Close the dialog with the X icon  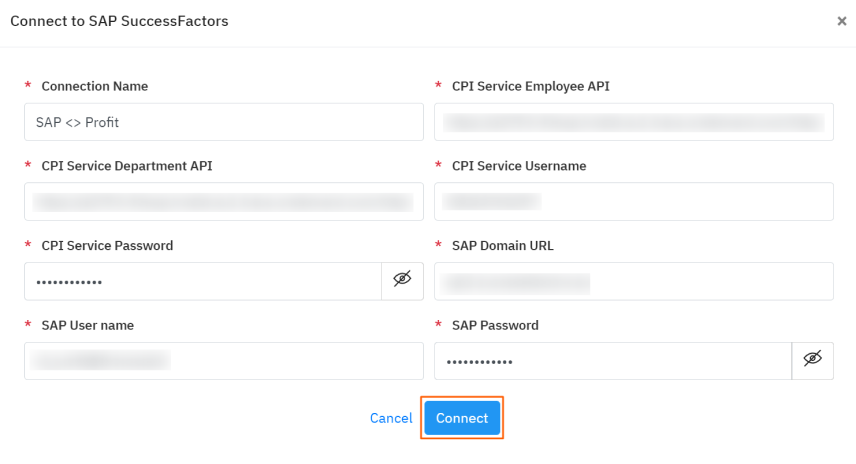(842, 21)
